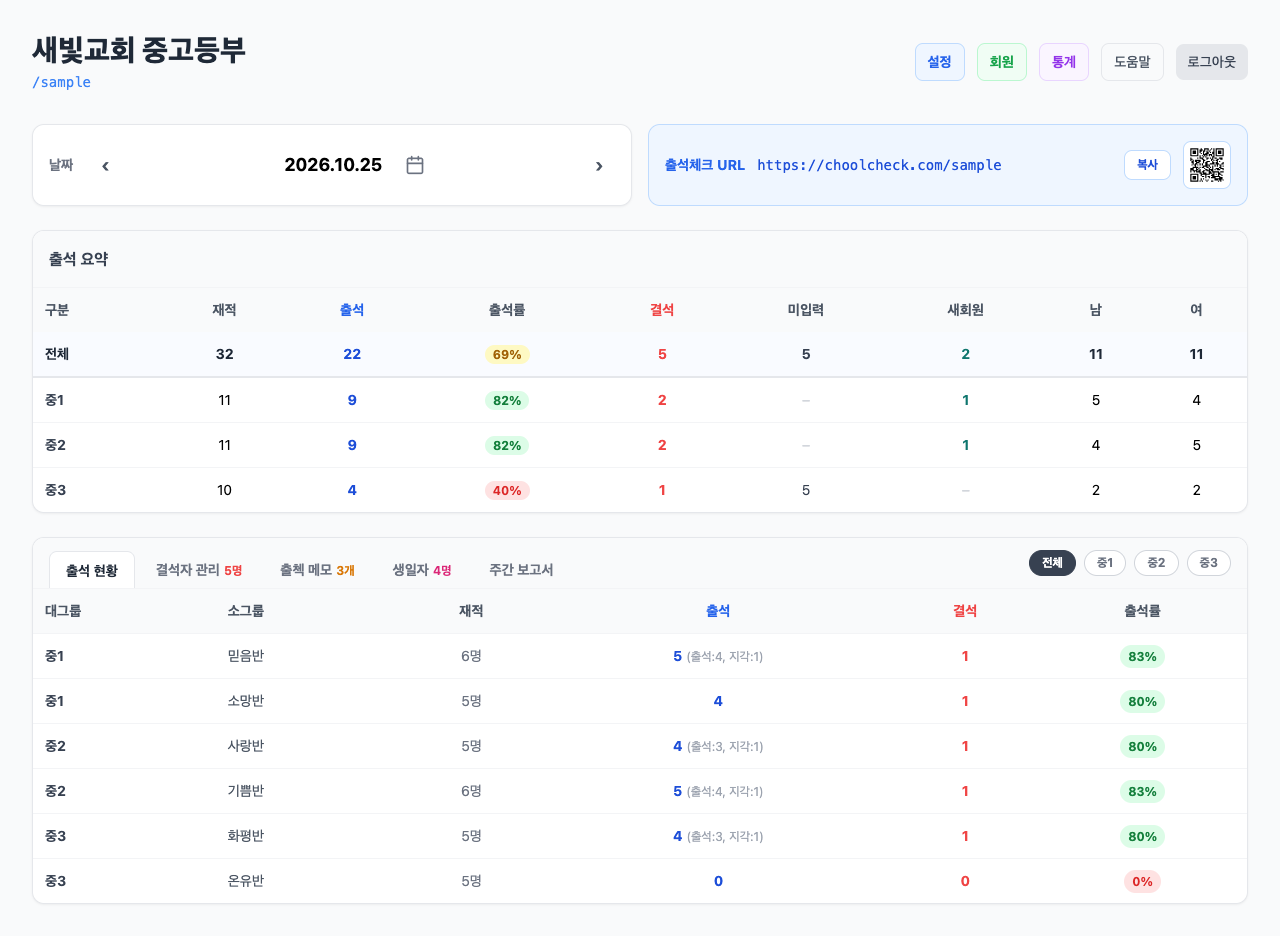Viewport: 1280px width, 936px height.
Task: Select 온유반 small group name
Action: (x=246, y=881)
